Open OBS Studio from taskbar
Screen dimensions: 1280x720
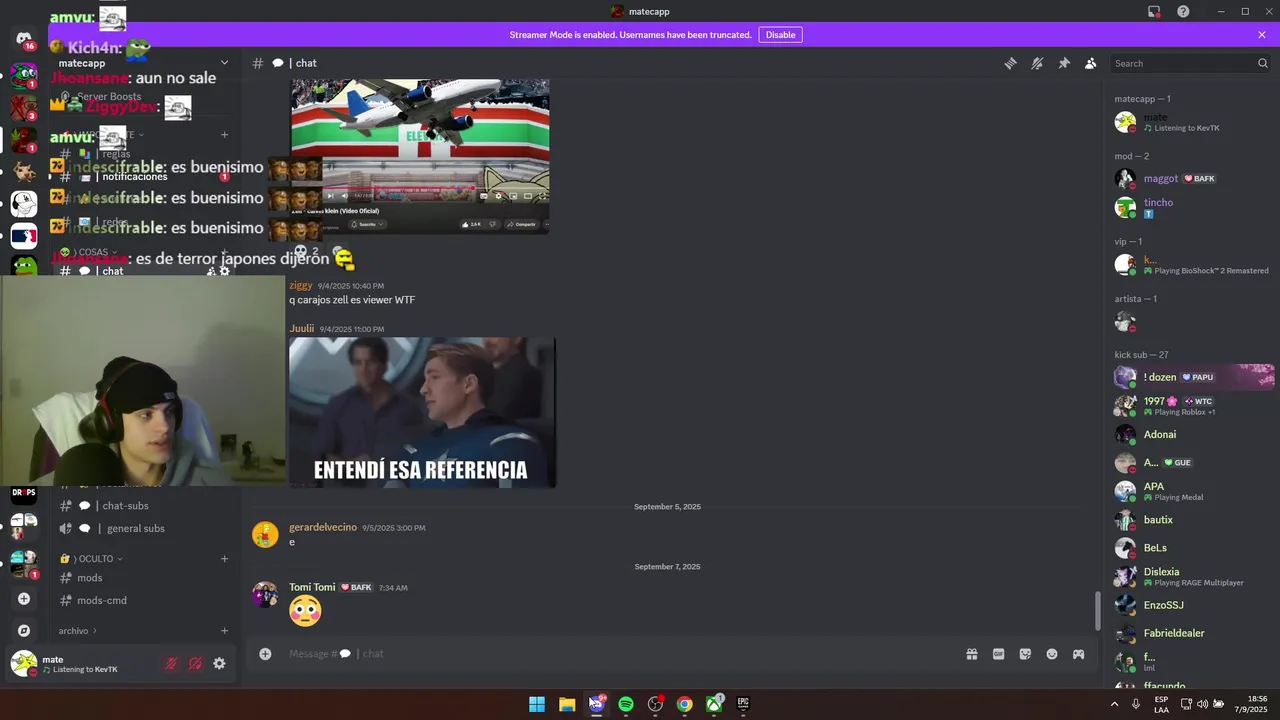(655, 704)
